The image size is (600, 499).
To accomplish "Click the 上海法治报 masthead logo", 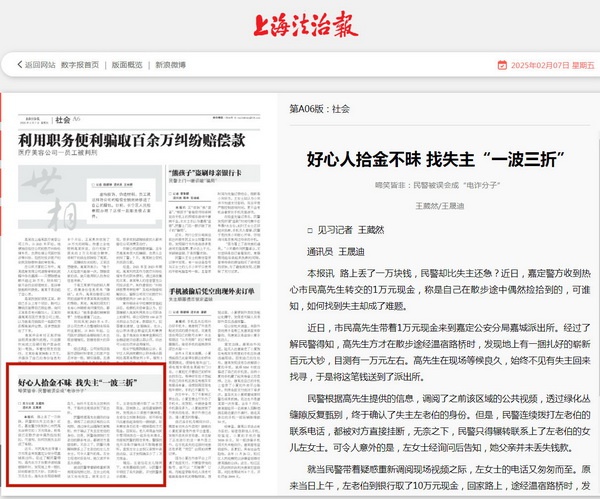I will click(300, 23).
